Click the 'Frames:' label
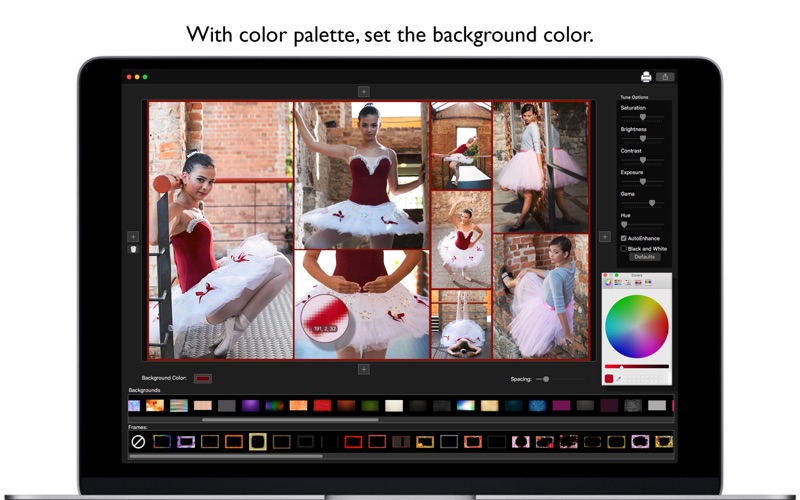This screenshot has width=800, height=500. [138, 427]
